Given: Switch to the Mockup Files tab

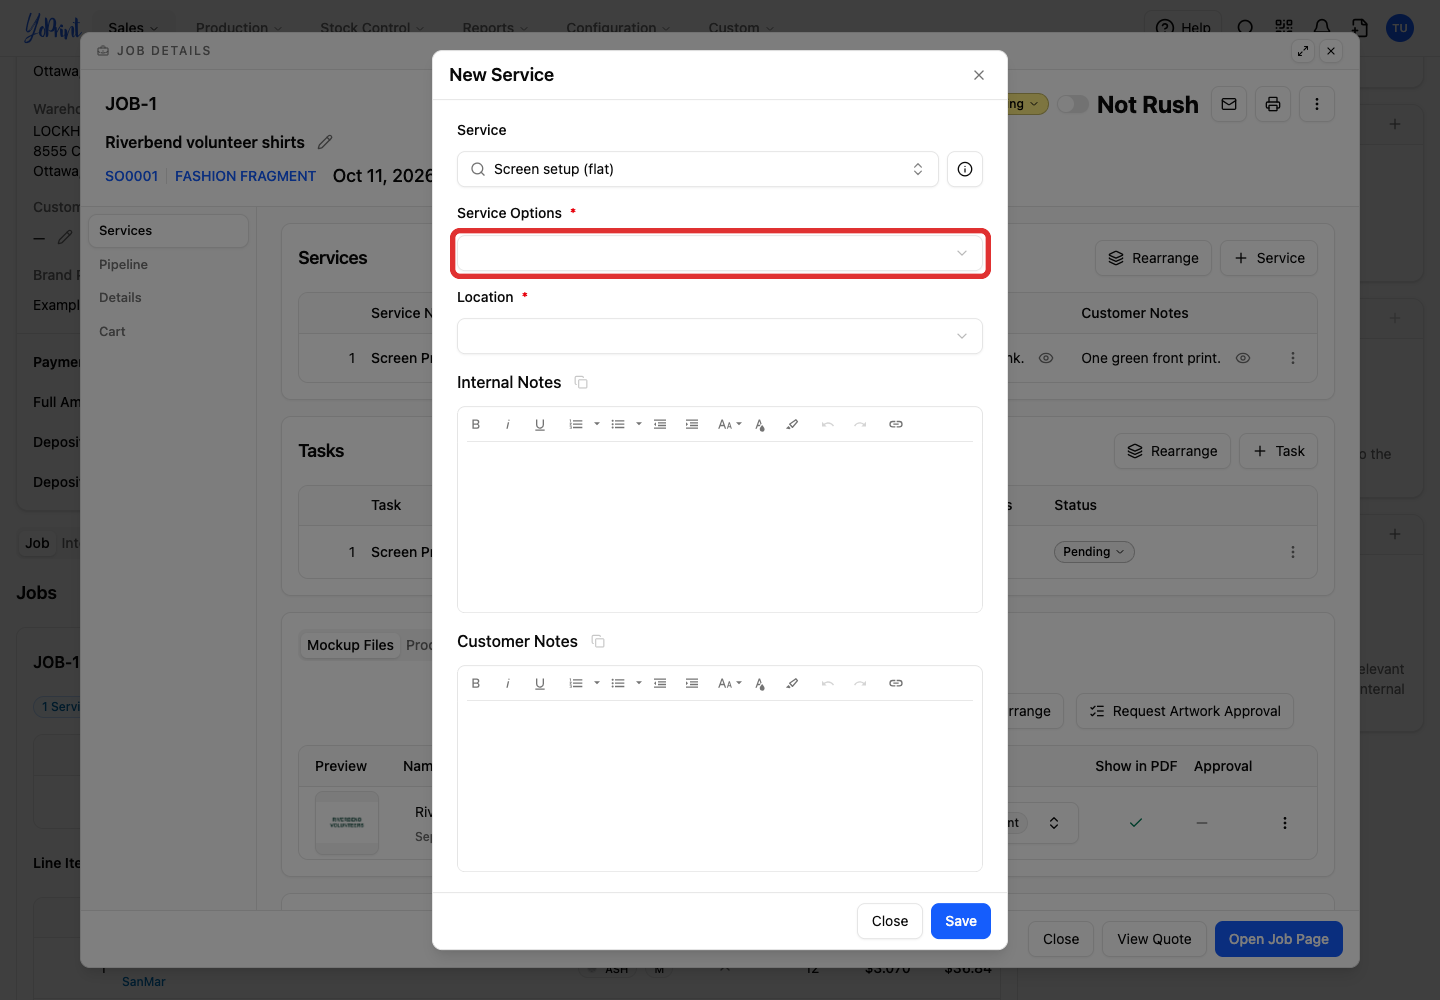Looking at the screenshot, I should (350, 645).
